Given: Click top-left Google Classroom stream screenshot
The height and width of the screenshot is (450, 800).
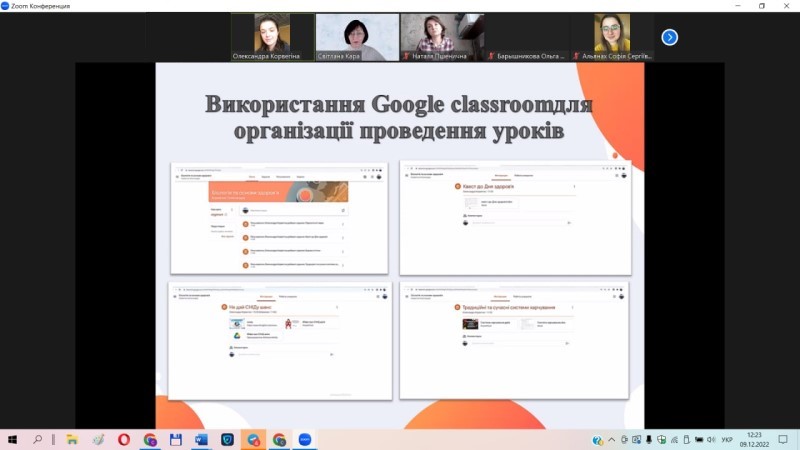Looking at the screenshot, I should click(279, 218).
